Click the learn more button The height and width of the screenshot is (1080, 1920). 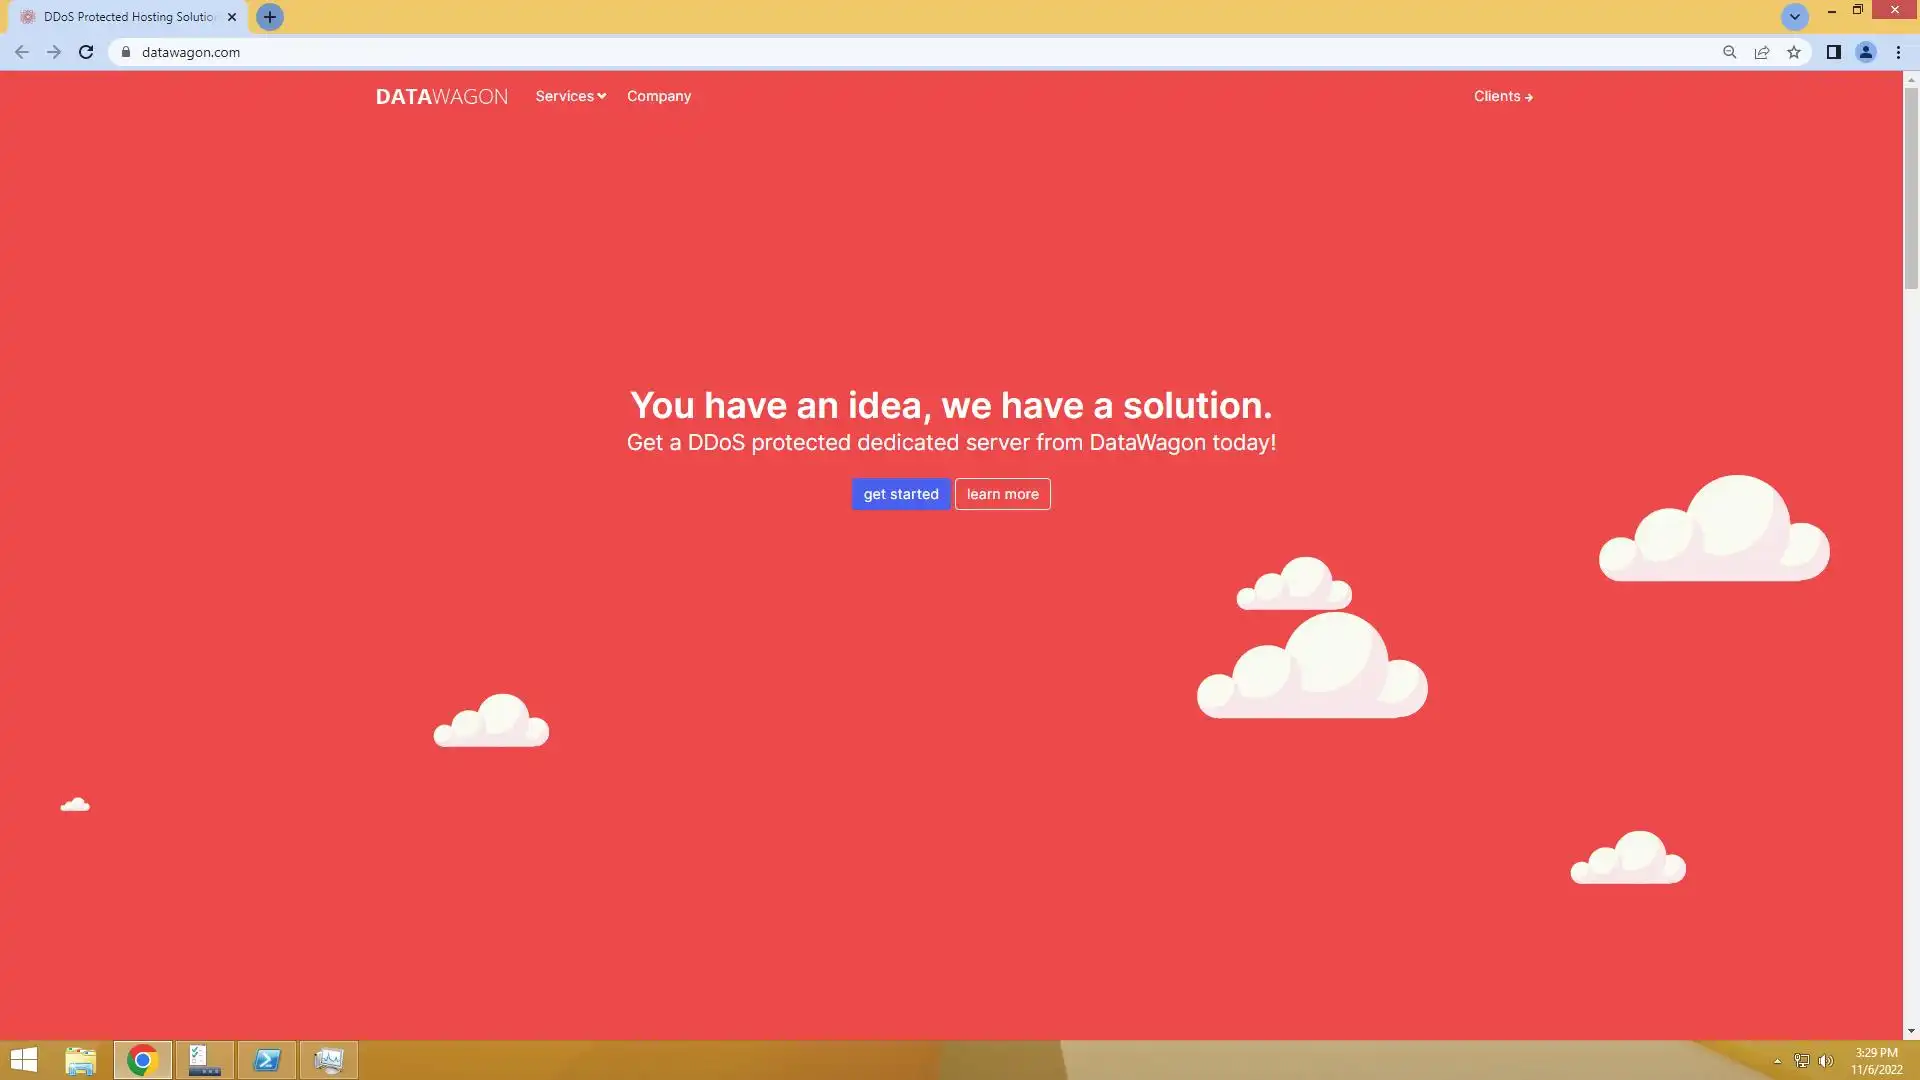1002,494
